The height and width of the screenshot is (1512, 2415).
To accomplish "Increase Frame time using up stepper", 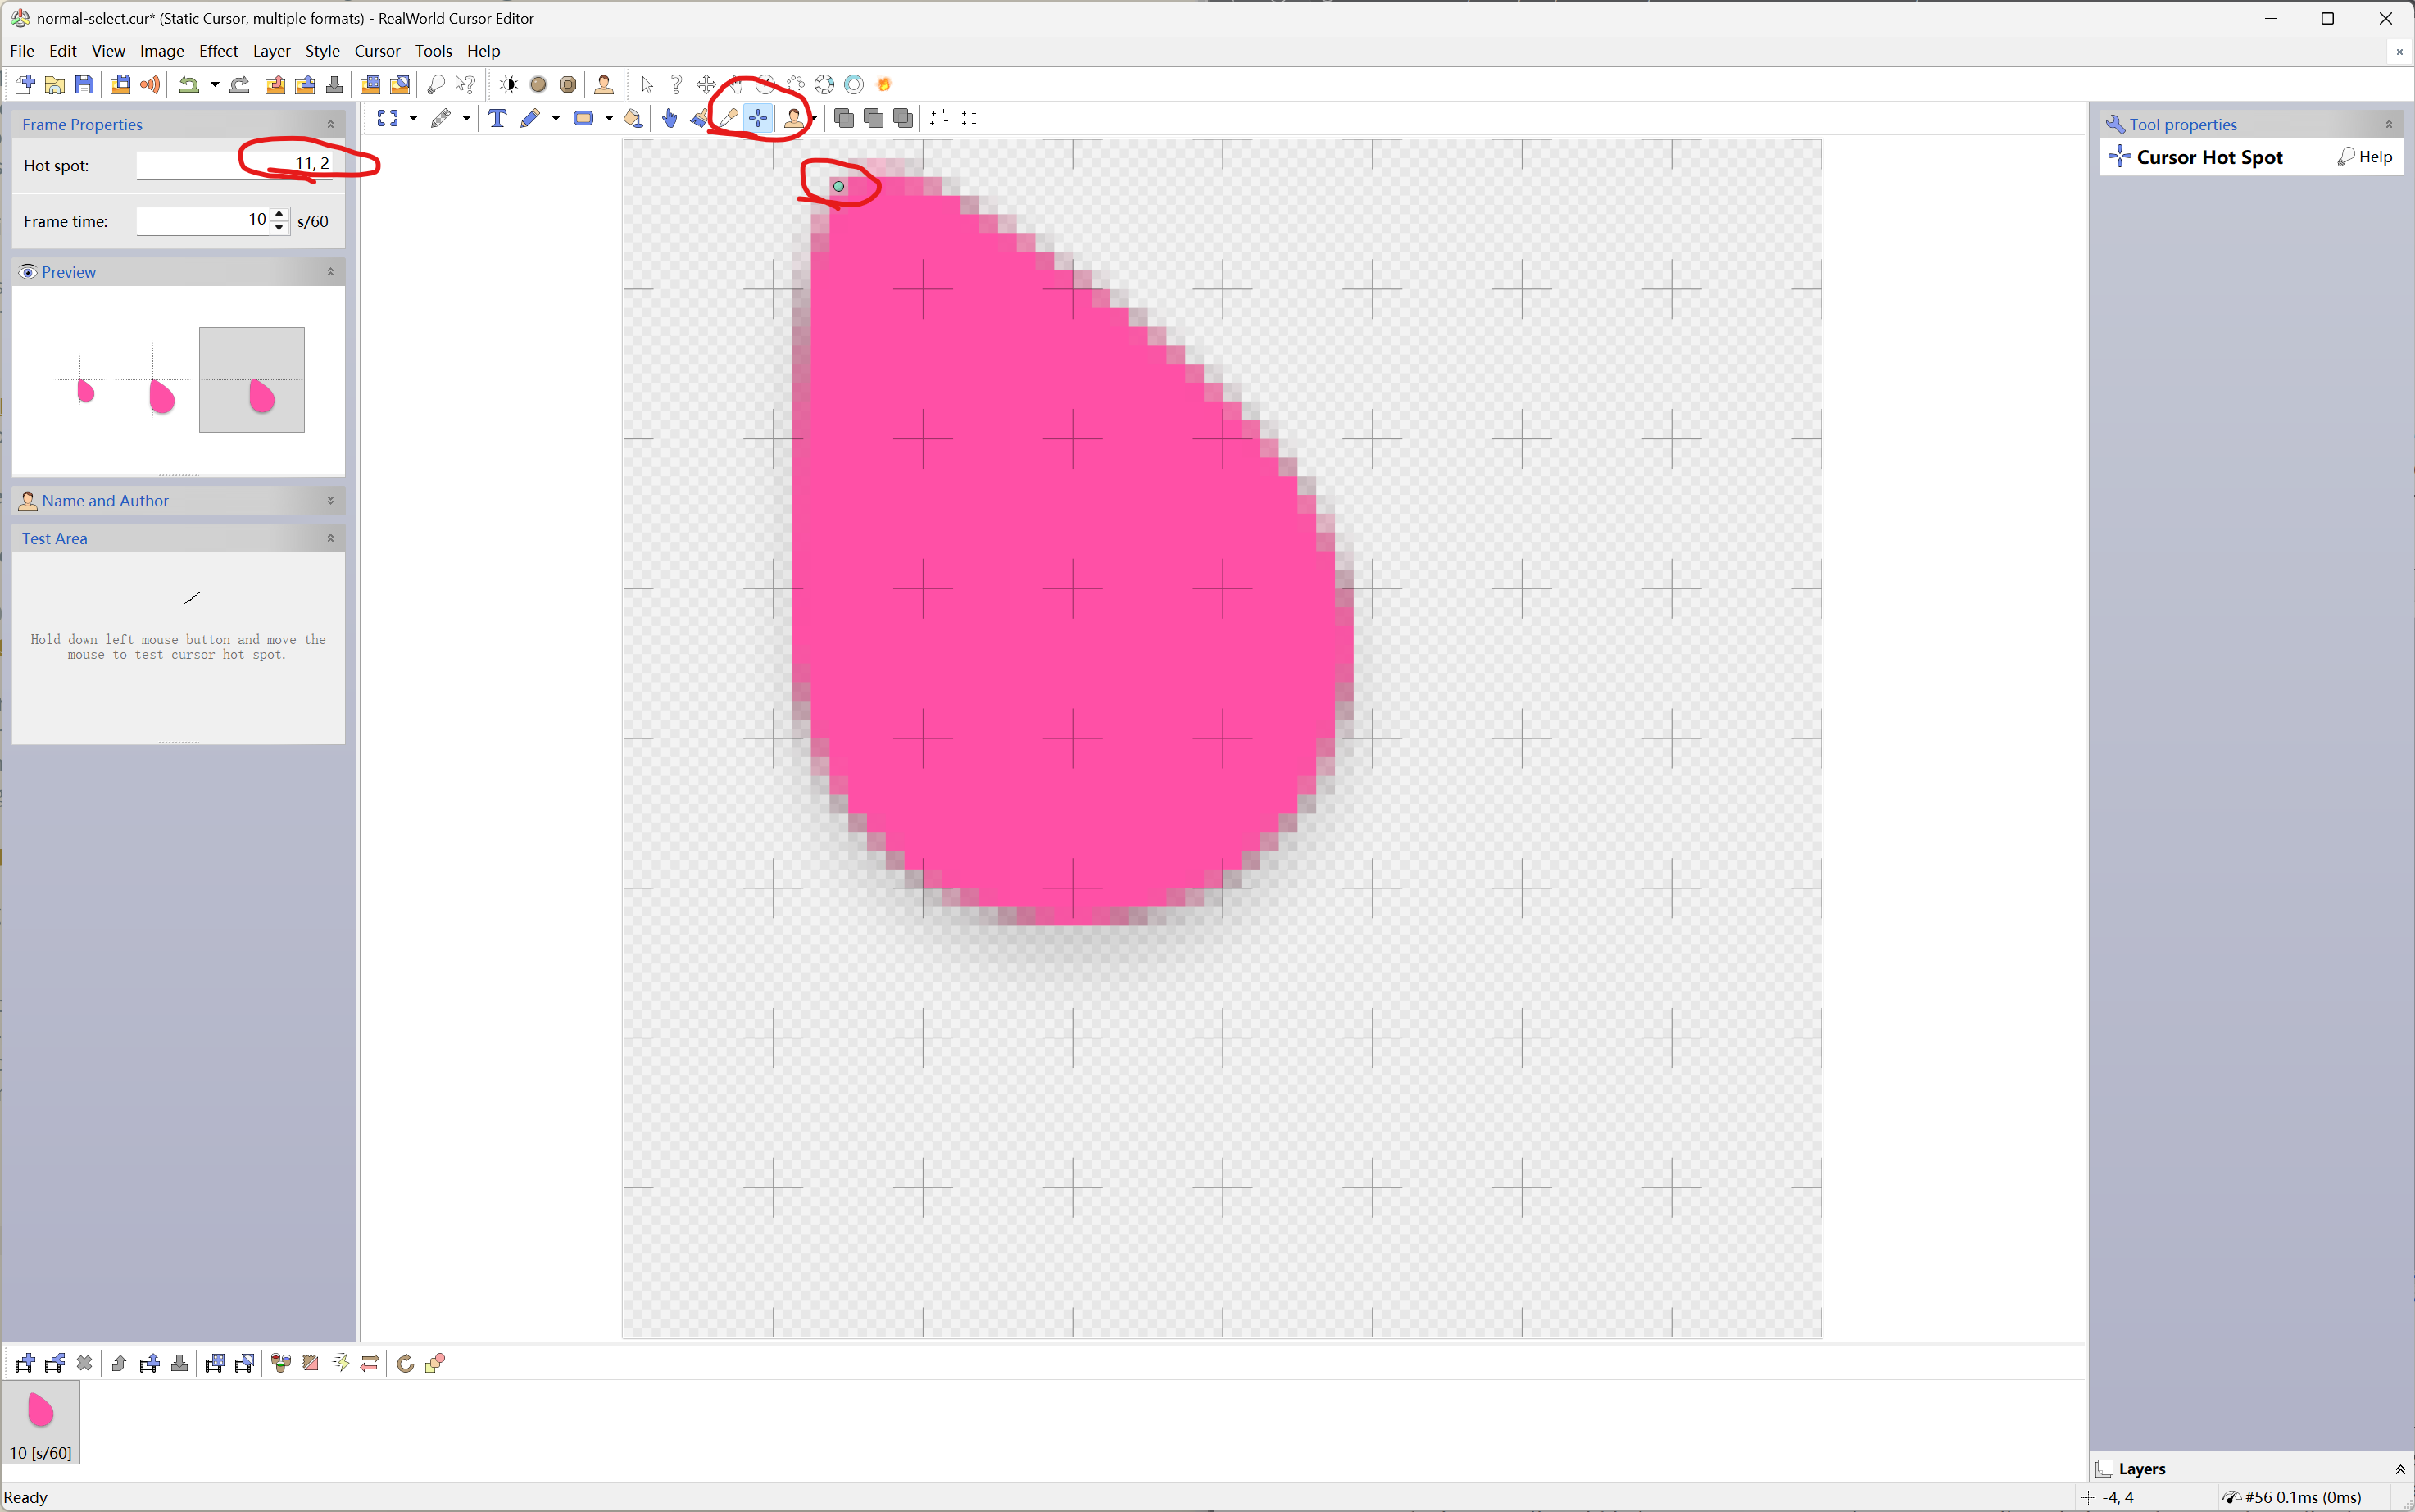I will tap(280, 213).
